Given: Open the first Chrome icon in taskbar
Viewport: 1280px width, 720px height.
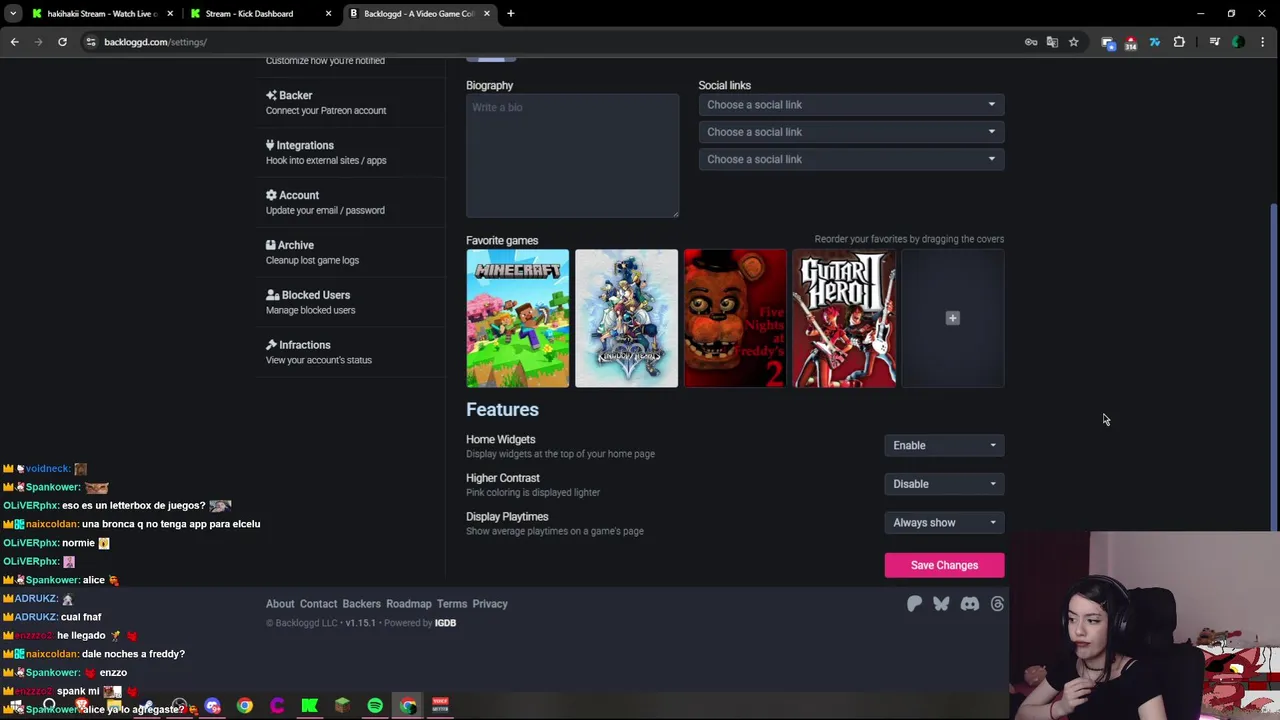Looking at the screenshot, I should pos(245,706).
